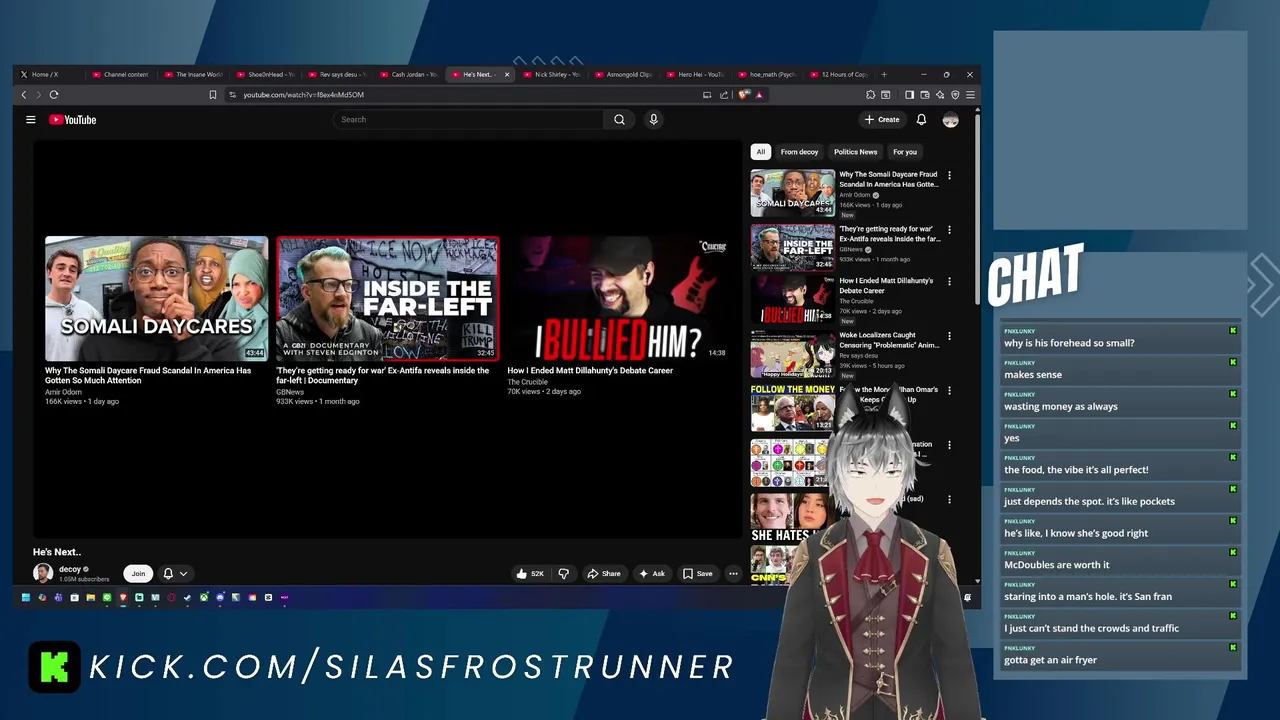Click the Join channel button
Image resolution: width=1280 pixels, height=720 pixels.
coord(138,574)
